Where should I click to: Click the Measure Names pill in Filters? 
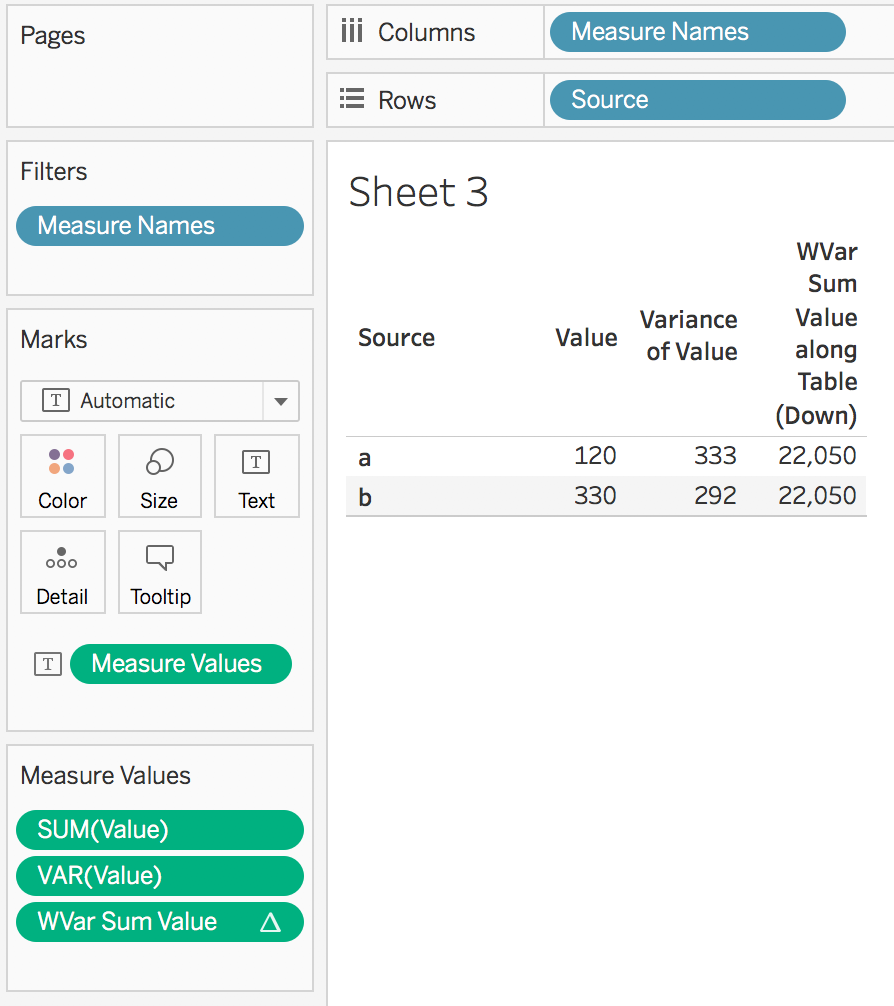(159, 226)
